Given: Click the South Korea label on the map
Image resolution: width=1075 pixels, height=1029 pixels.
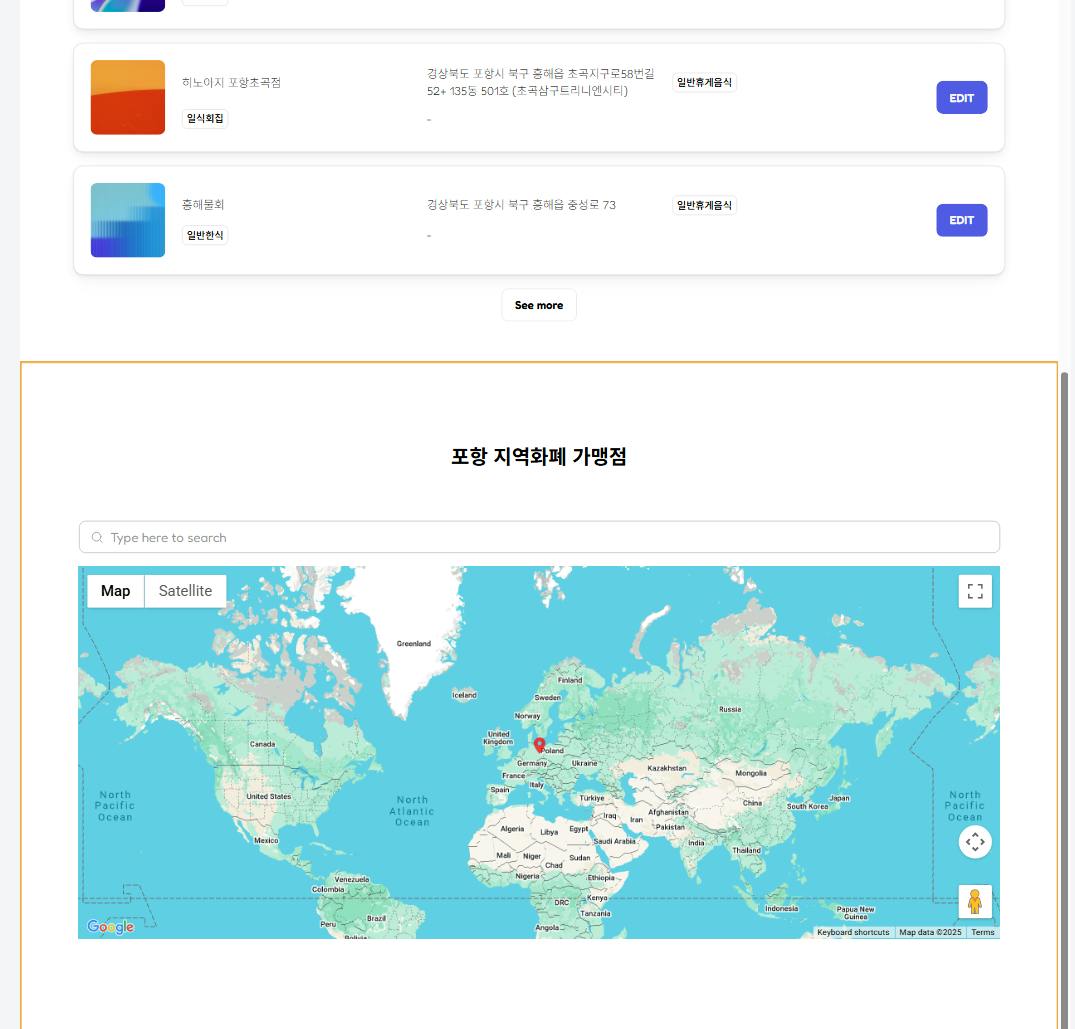Looking at the screenshot, I should [807, 807].
